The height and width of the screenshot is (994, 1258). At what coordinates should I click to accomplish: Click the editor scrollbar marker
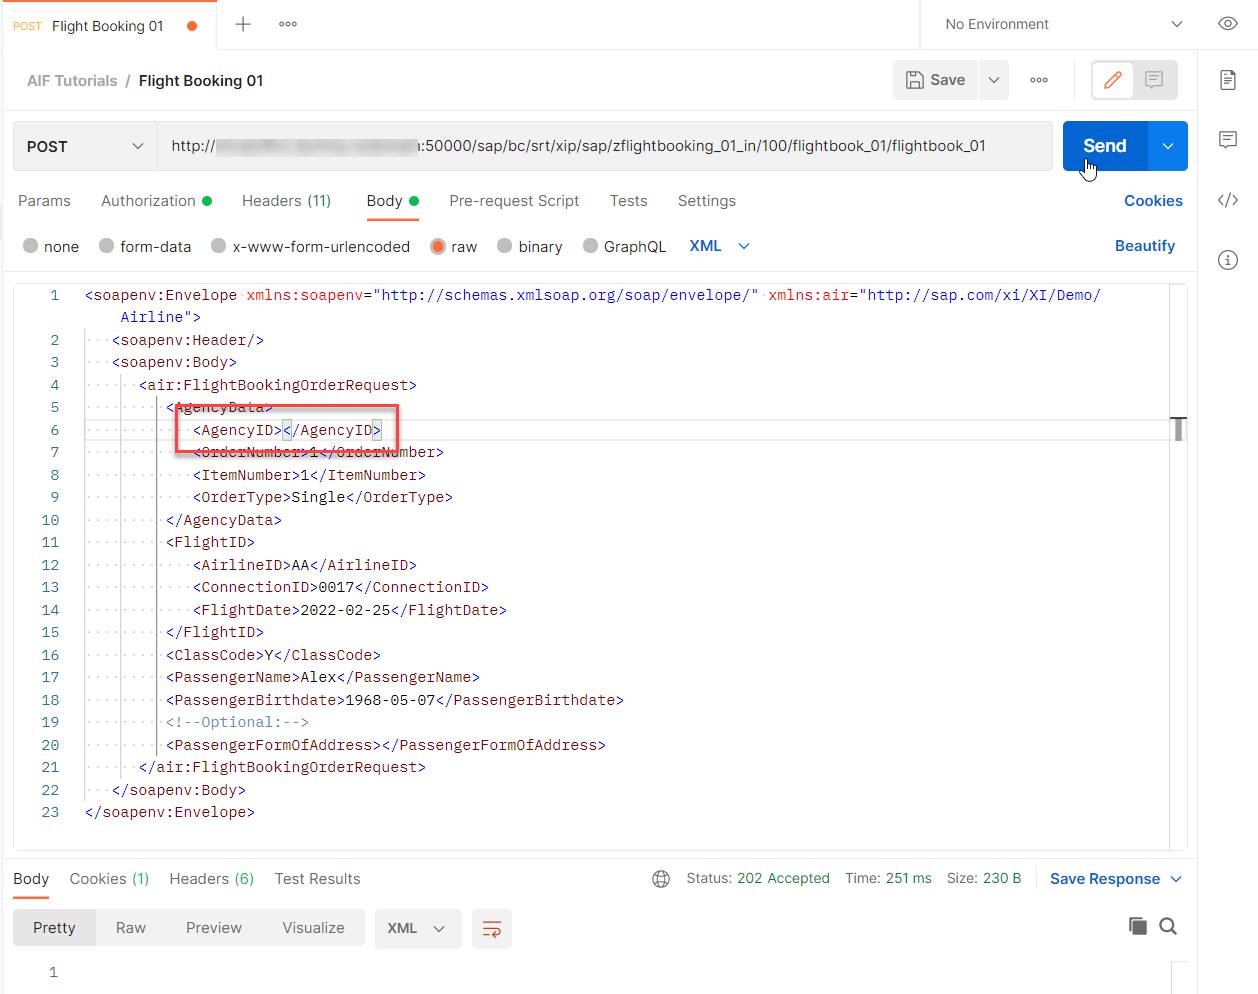(x=1179, y=429)
